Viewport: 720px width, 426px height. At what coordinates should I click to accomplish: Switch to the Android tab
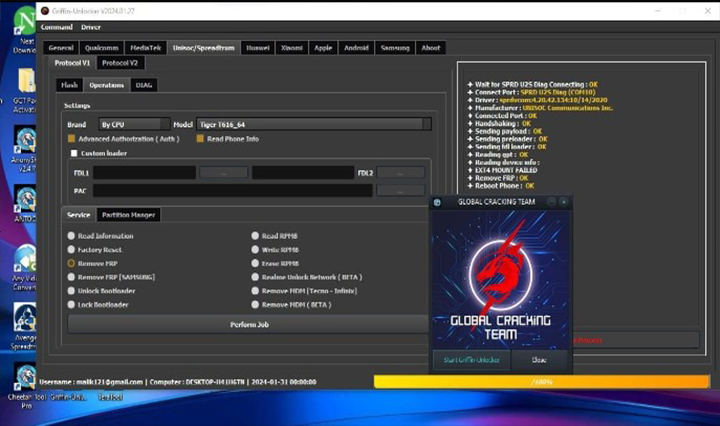356,48
